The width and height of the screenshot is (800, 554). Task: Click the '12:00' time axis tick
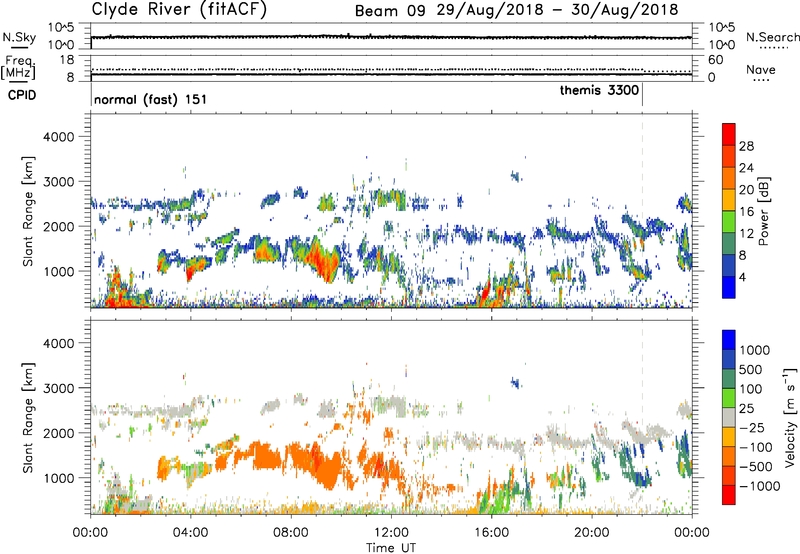pos(391,533)
